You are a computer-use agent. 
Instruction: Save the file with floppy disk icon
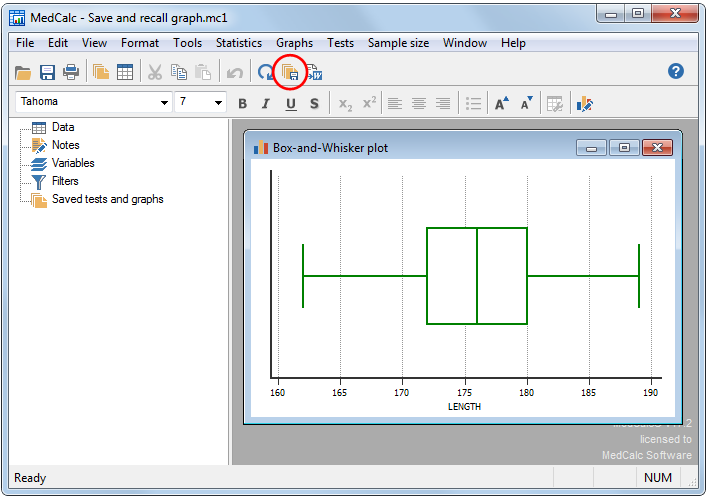coord(47,72)
